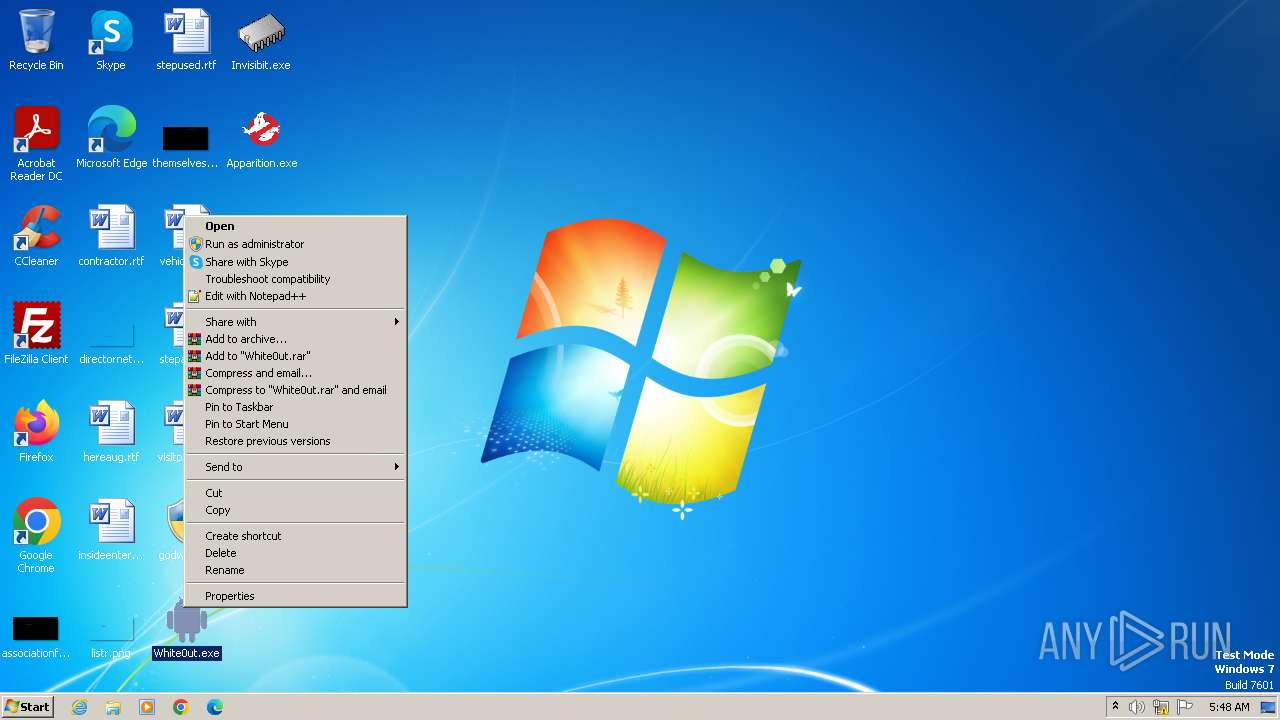Select the FileZilla Client shortcut

tap(36, 334)
